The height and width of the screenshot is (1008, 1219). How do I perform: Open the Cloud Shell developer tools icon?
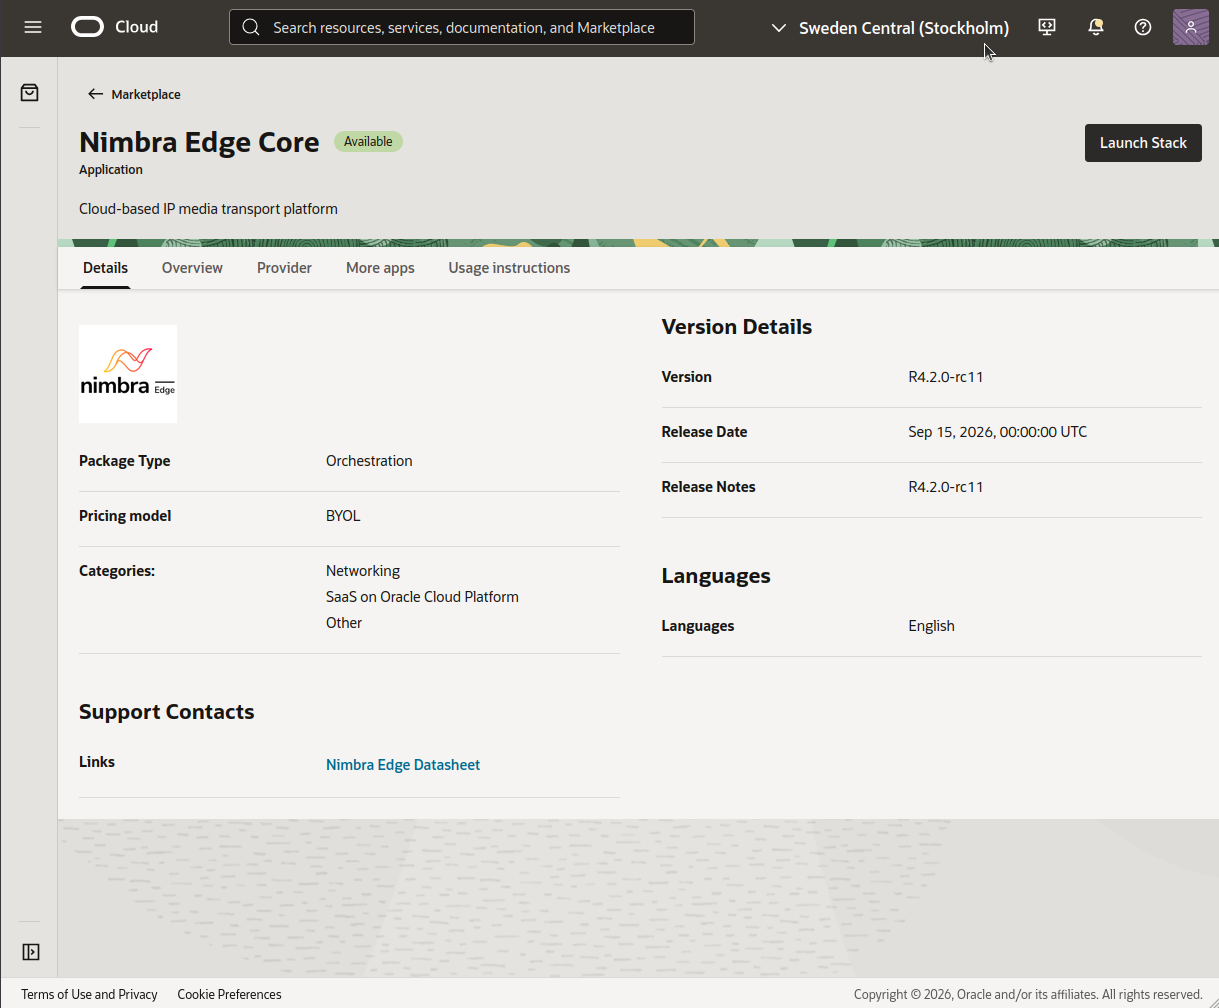[1047, 27]
